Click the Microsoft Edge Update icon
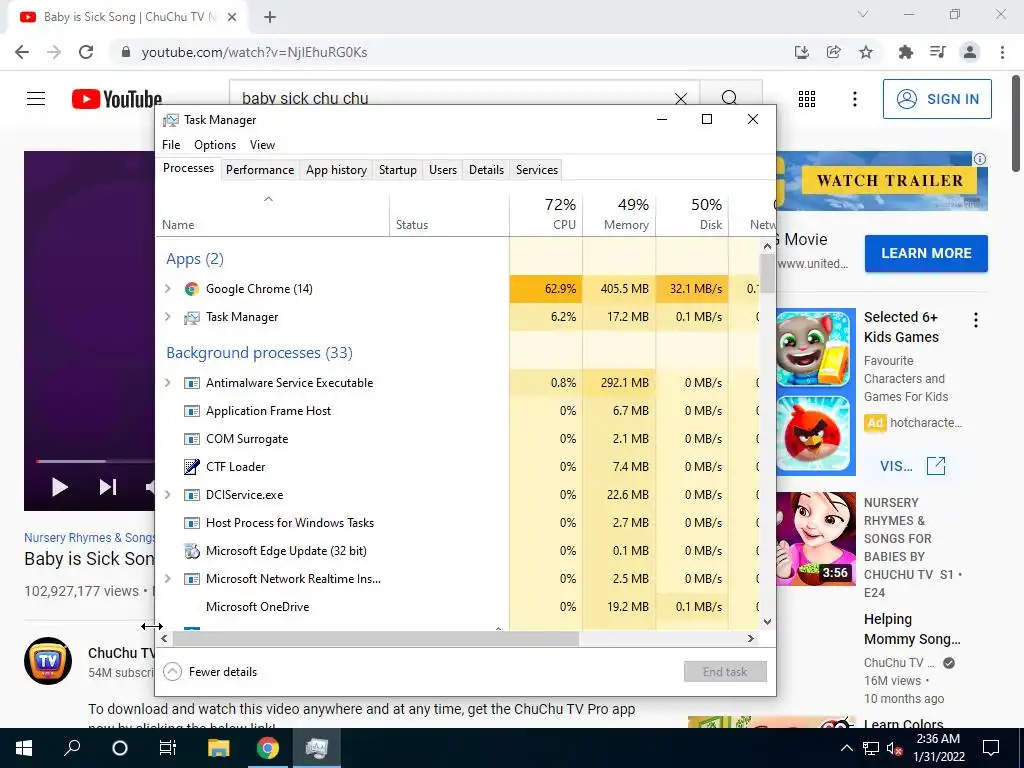Viewport: 1024px width, 768px height. (x=191, y=551)
